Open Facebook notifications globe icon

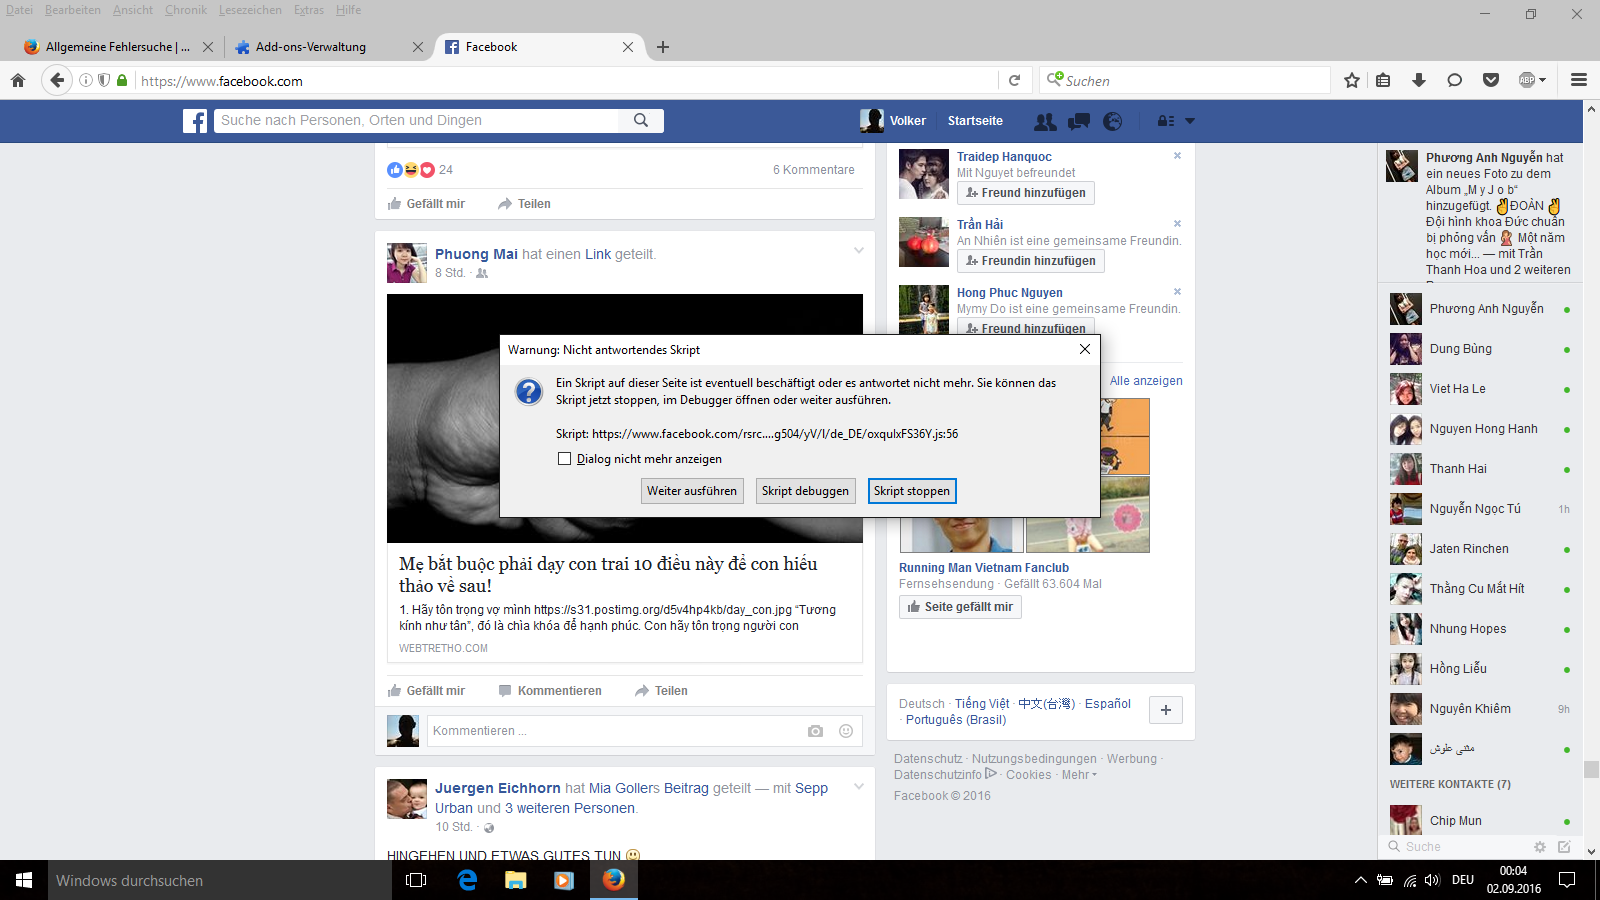[1112, 121]
